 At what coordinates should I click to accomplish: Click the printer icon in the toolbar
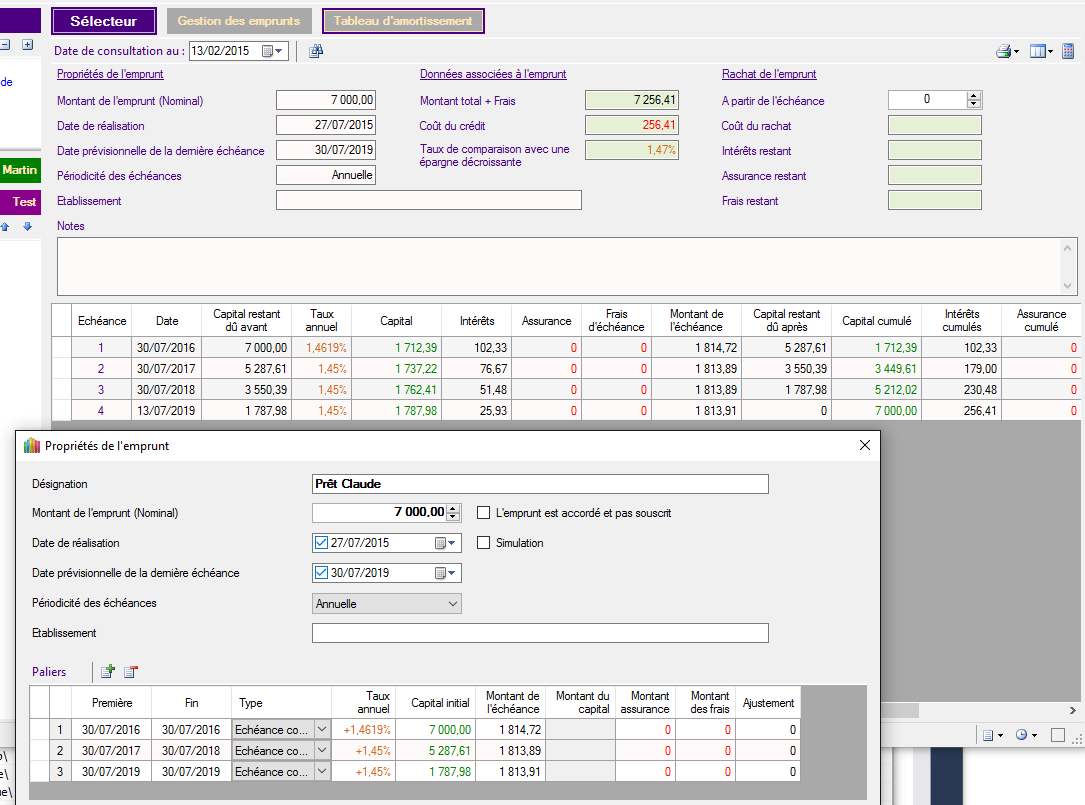pos(1003,51)
